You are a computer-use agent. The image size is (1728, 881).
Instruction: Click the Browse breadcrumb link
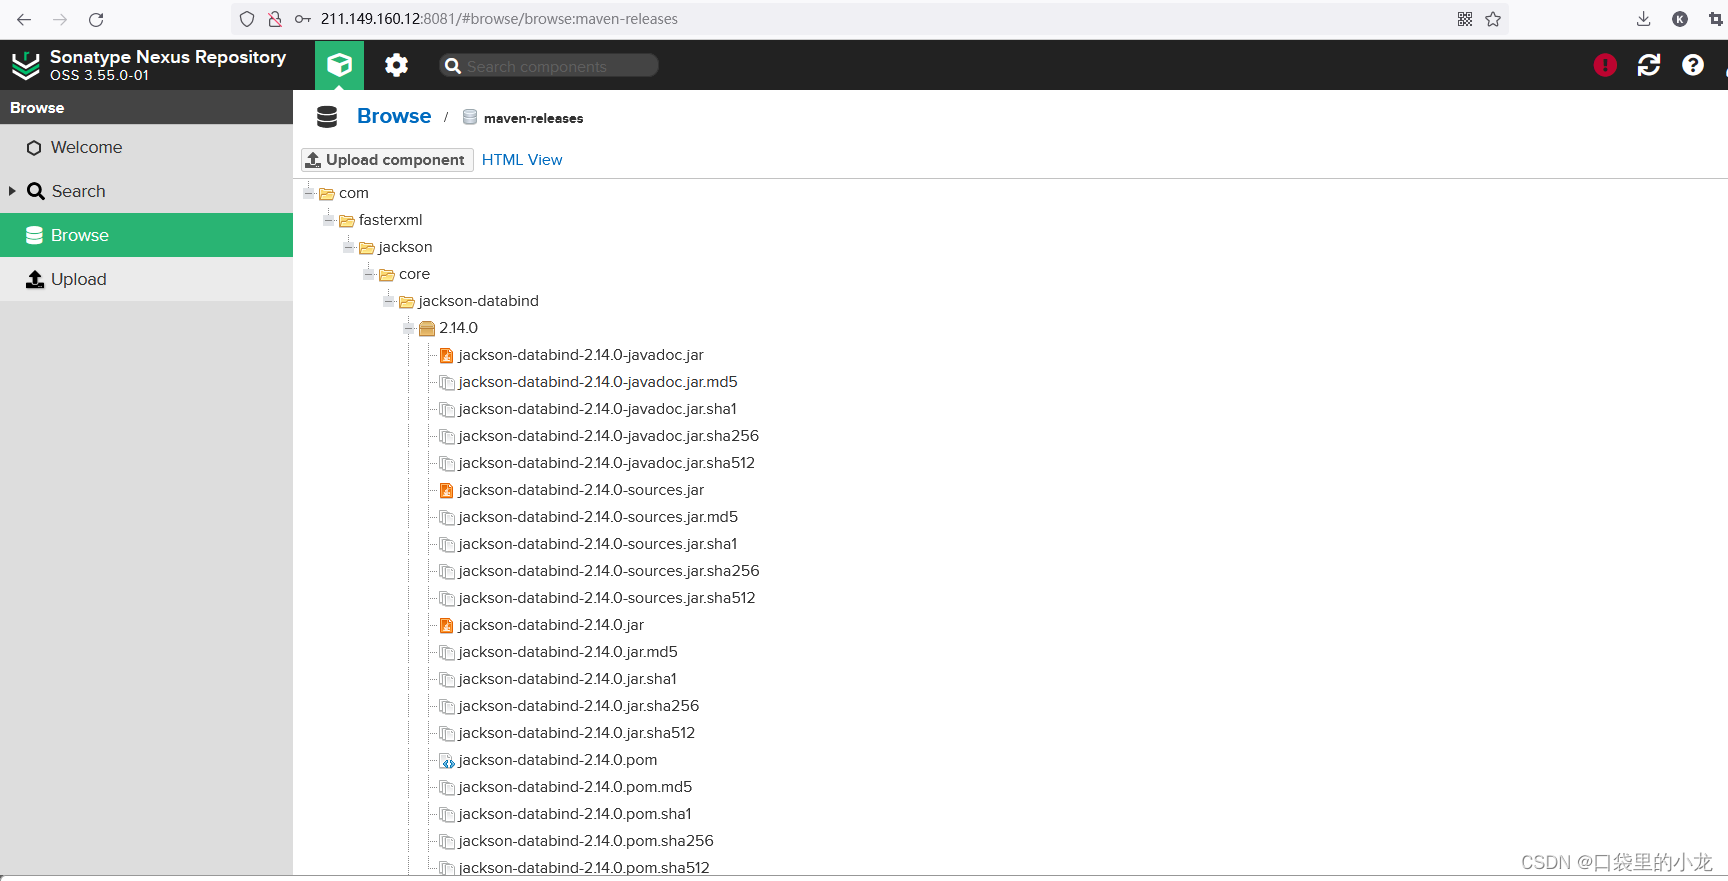coord(394,116)
